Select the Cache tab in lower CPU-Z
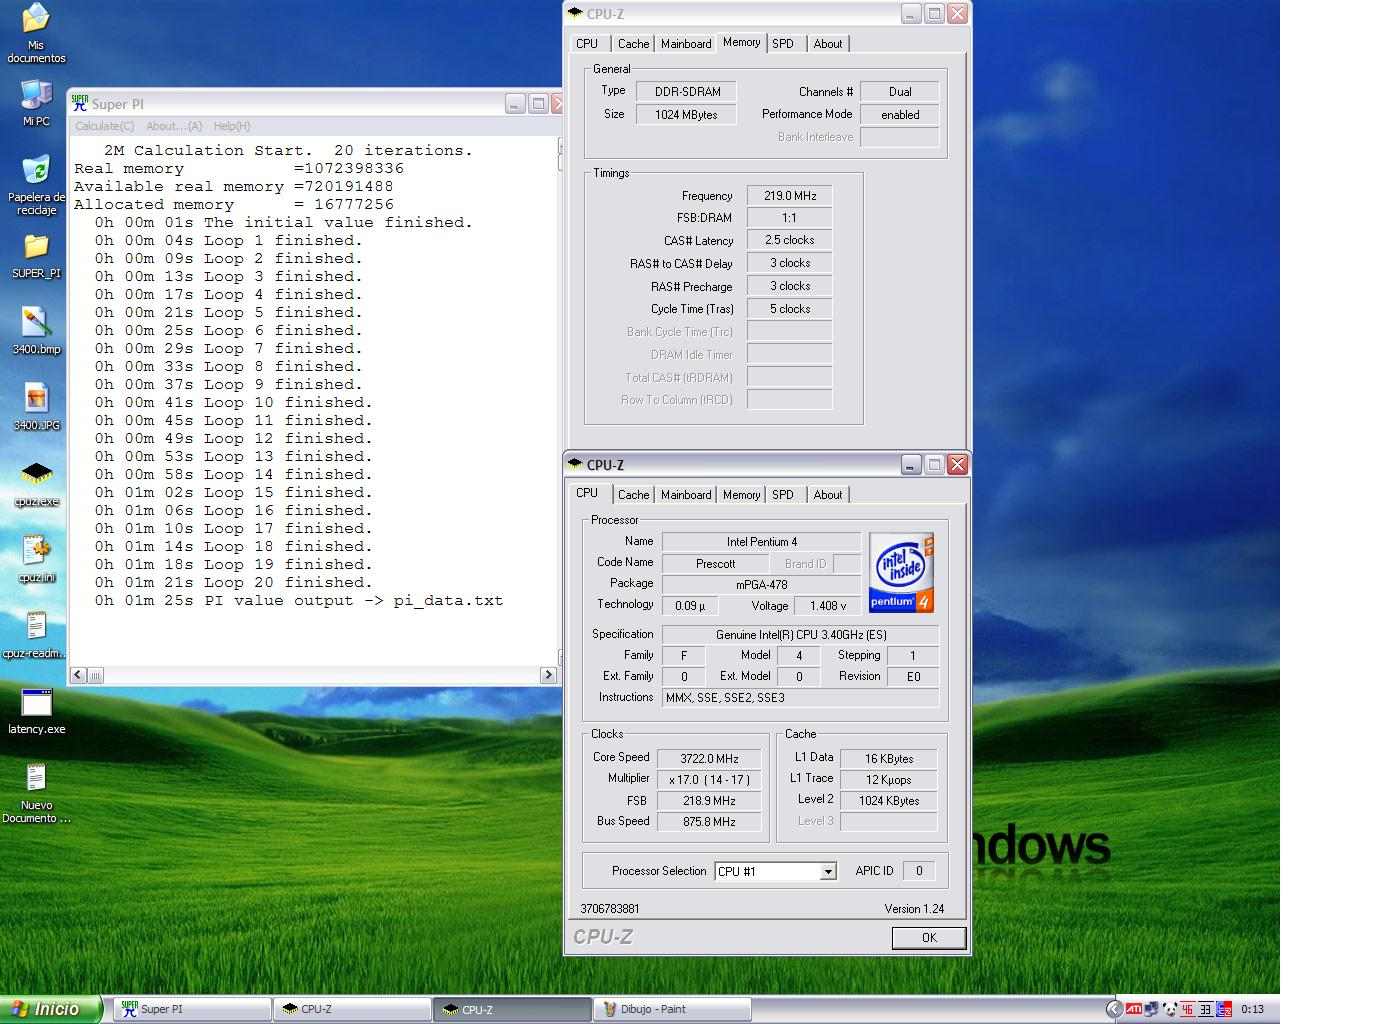 [x=633, y=495]
